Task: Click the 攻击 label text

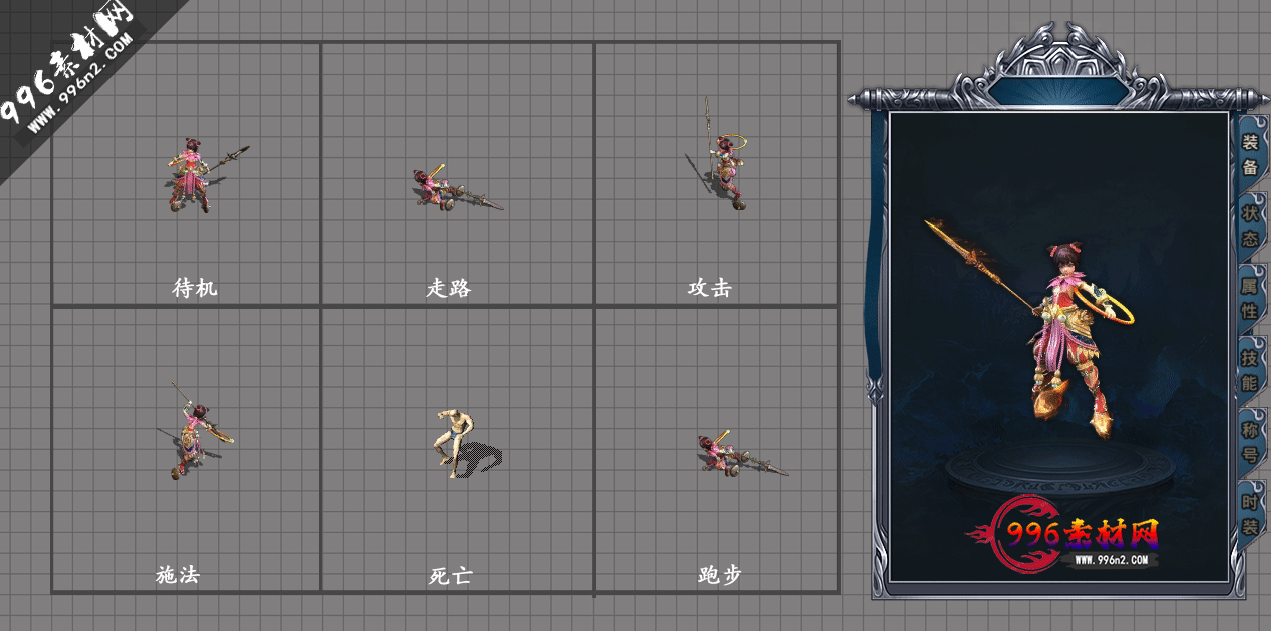Action: 710,288
